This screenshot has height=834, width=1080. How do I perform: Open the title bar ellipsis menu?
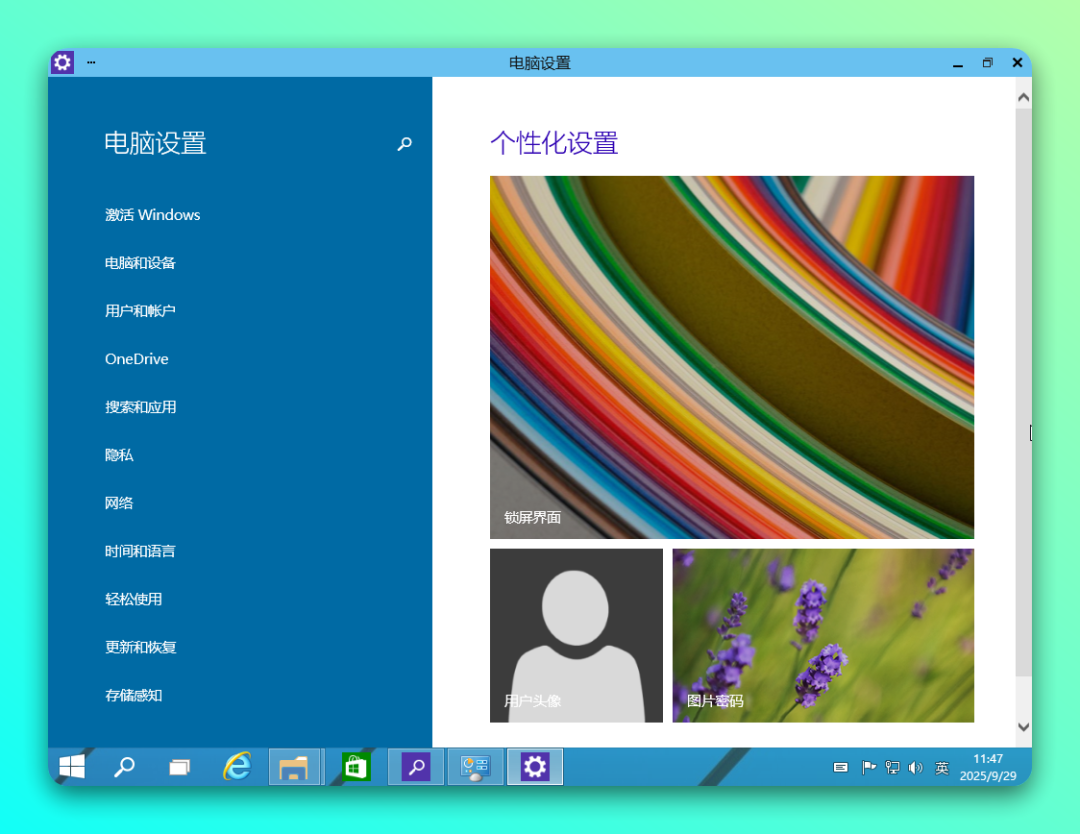91,62
